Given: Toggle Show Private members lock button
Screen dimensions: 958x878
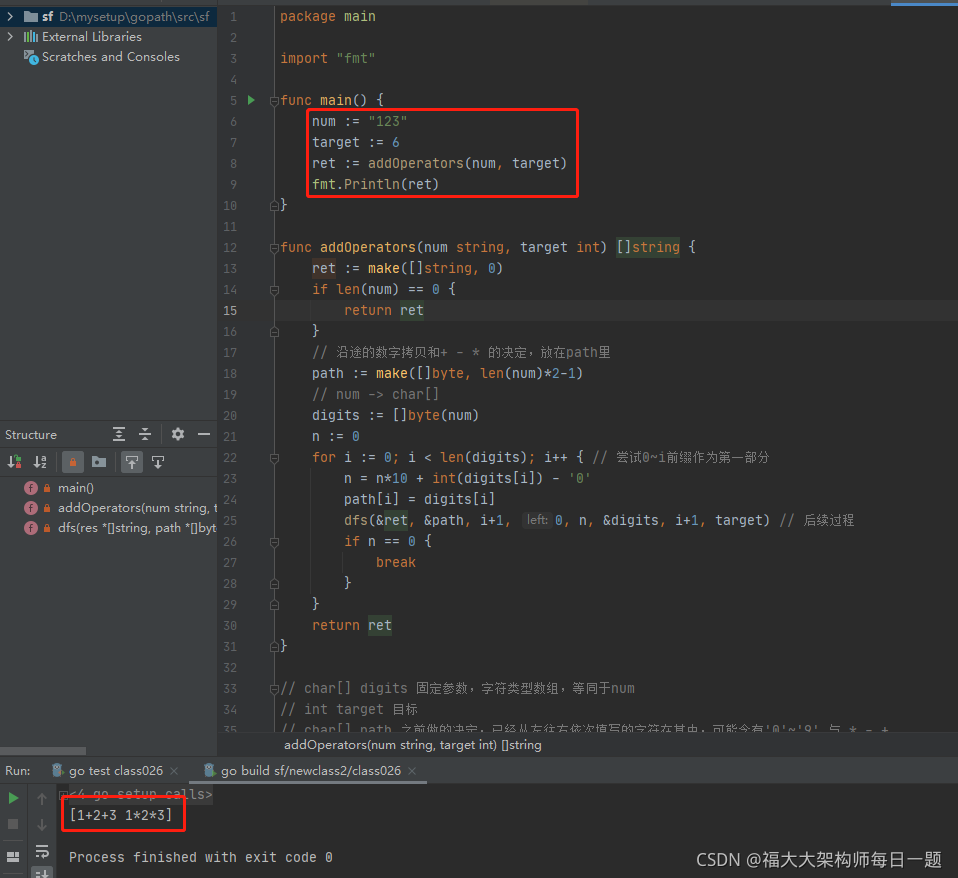Looking at the screenshot, I should 73,462.
